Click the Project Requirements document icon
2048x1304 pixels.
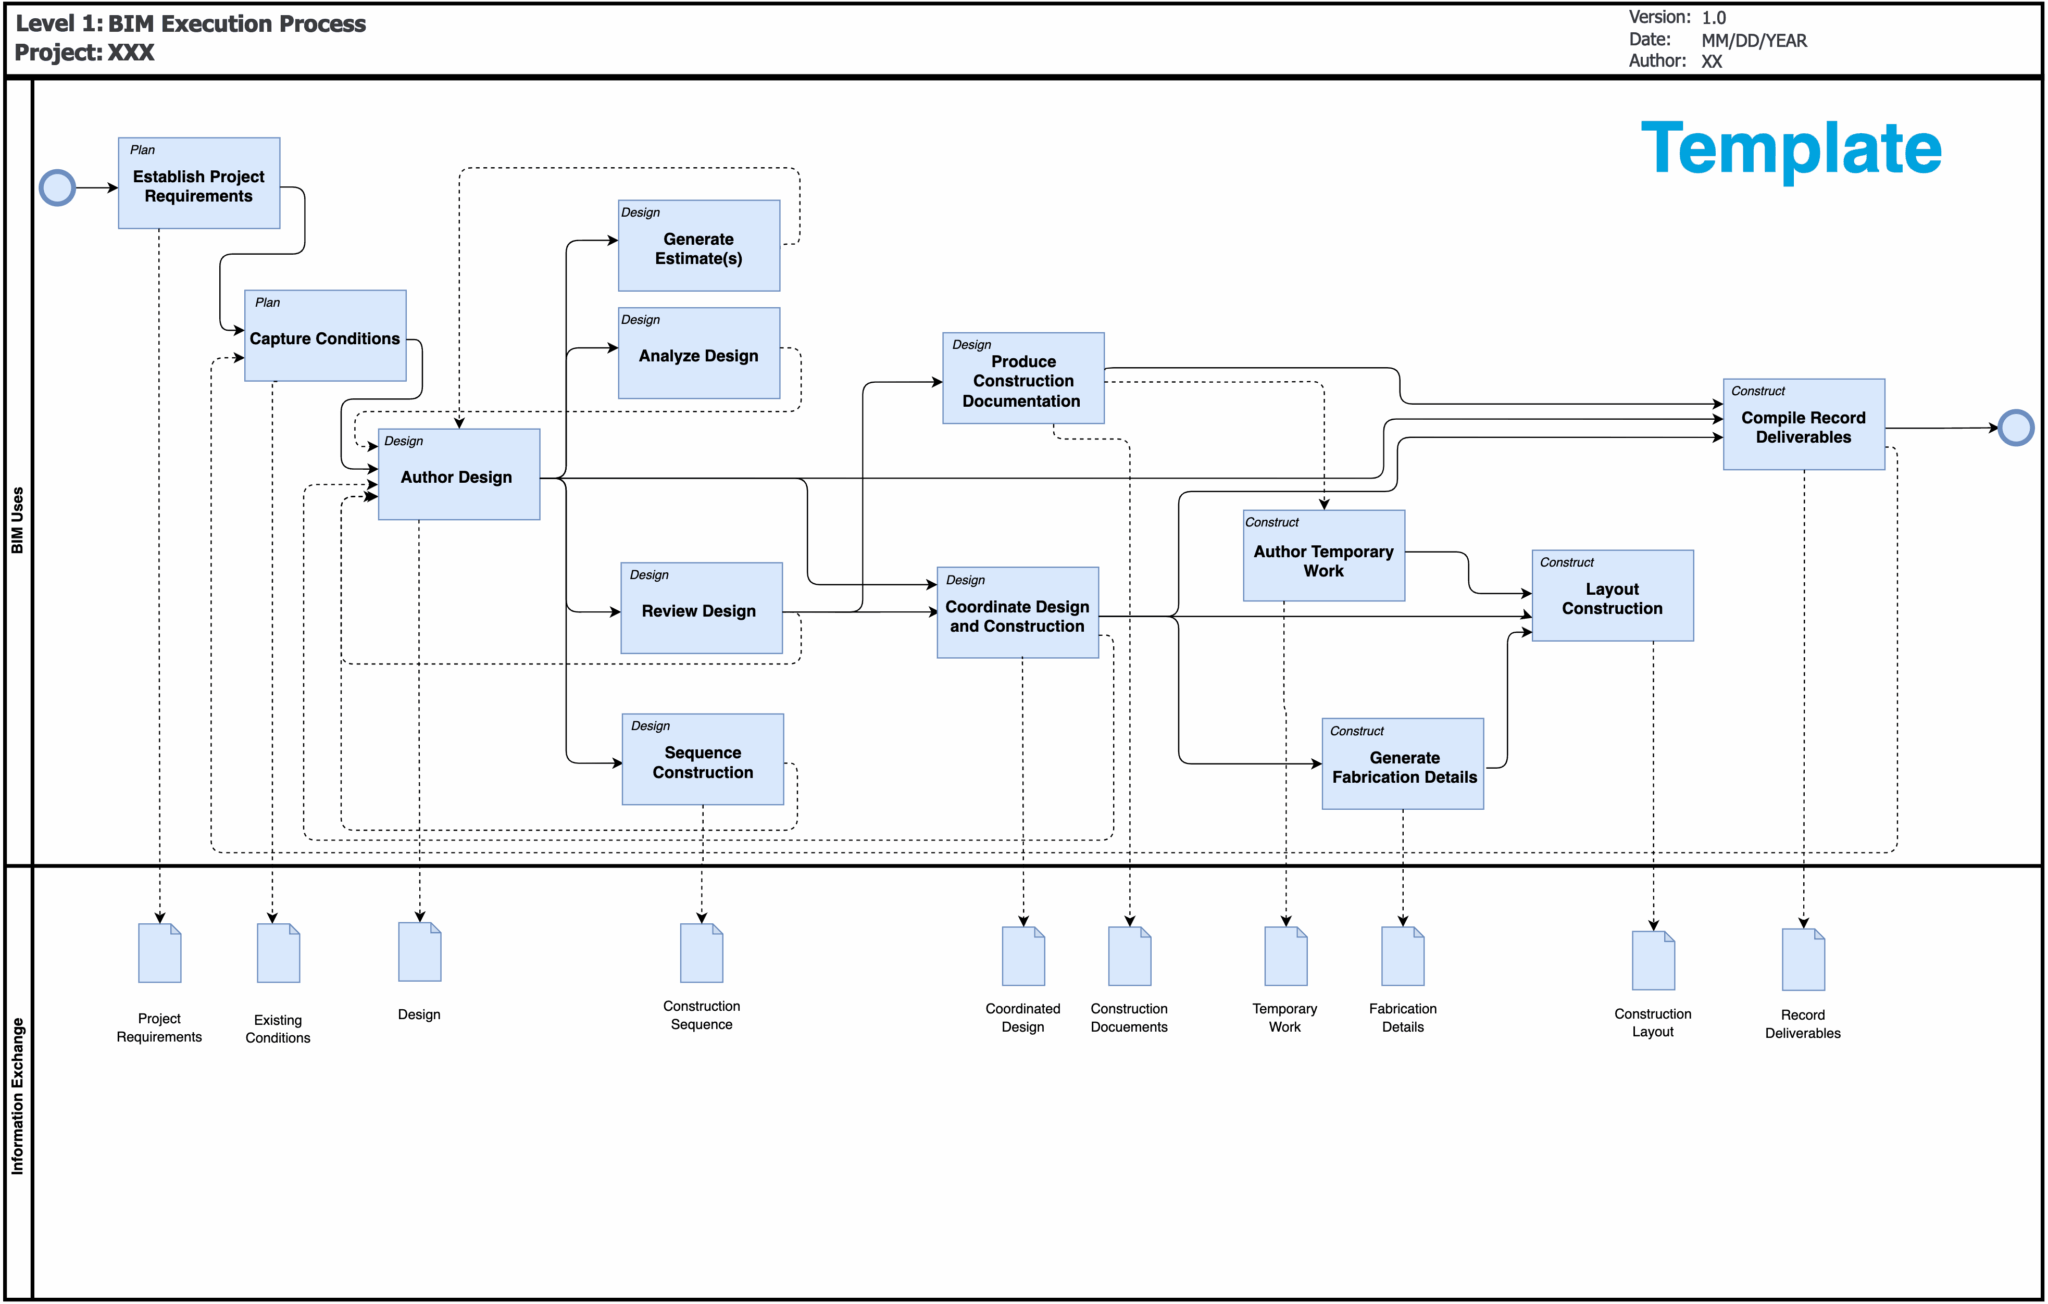(159, 951)
